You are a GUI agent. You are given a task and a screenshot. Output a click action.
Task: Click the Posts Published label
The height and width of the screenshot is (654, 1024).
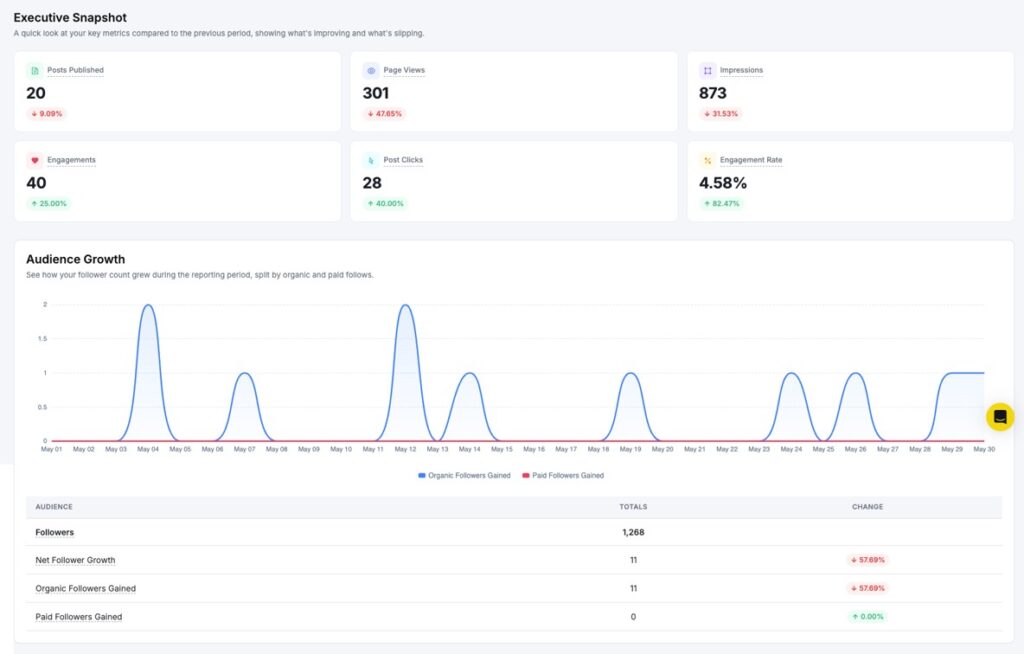pyautogui.click(x=75, y=70)
